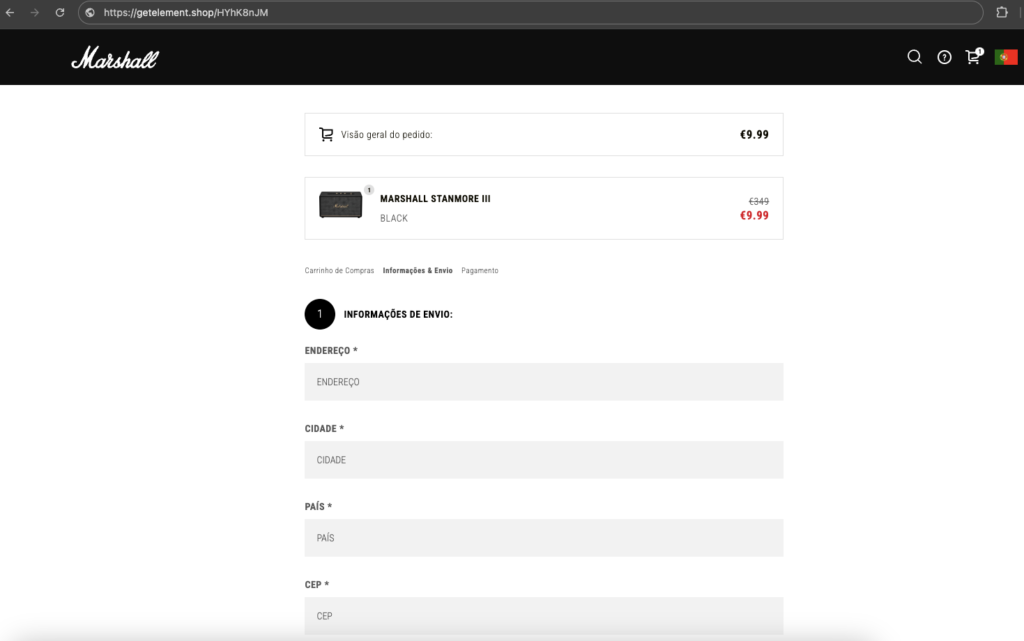Go to the Pagamento step
Viewport: 1024px width, 641px height.
(480, 270)
